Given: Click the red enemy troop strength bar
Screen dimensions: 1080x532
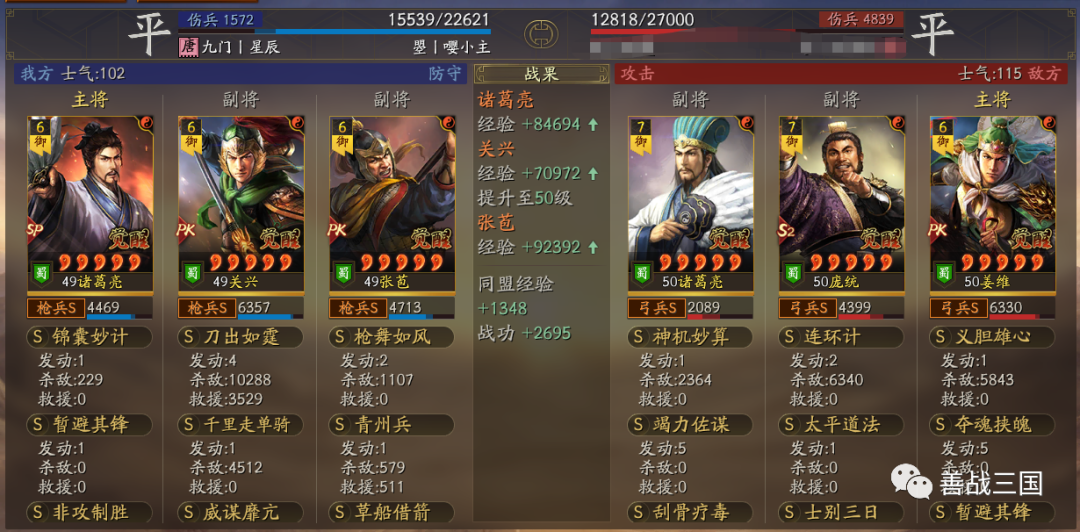Looking at the screenshot, I should point(747,31).
